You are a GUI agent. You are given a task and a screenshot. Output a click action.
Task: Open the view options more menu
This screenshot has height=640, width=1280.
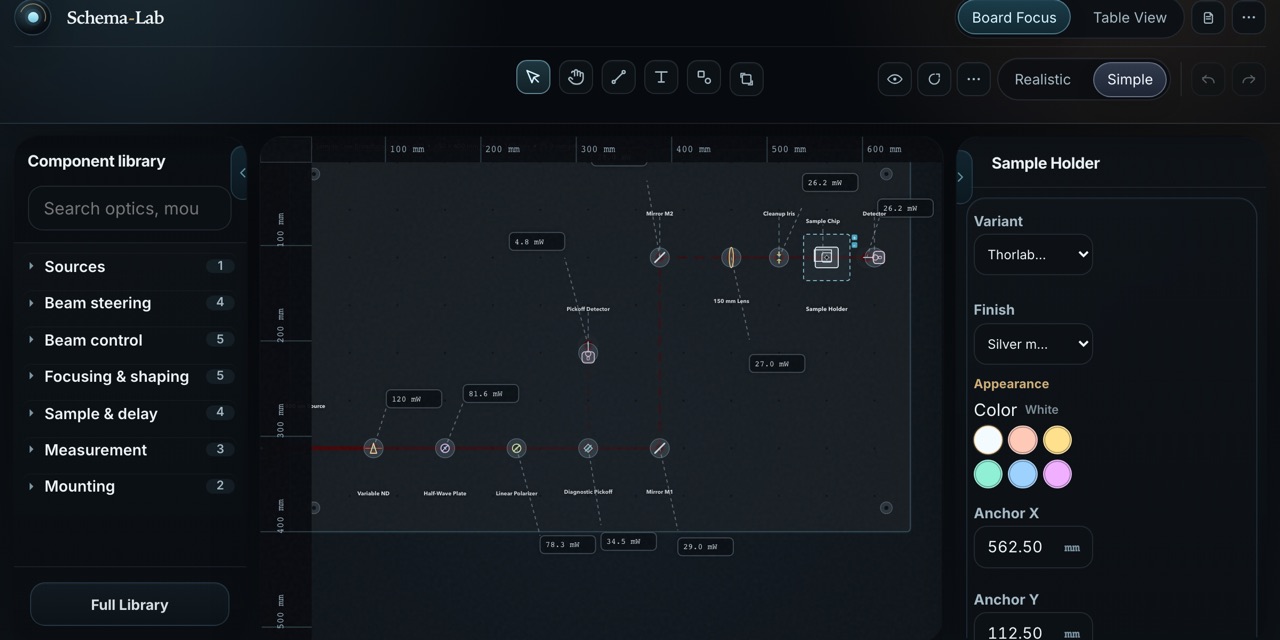(x=973, y=79)
